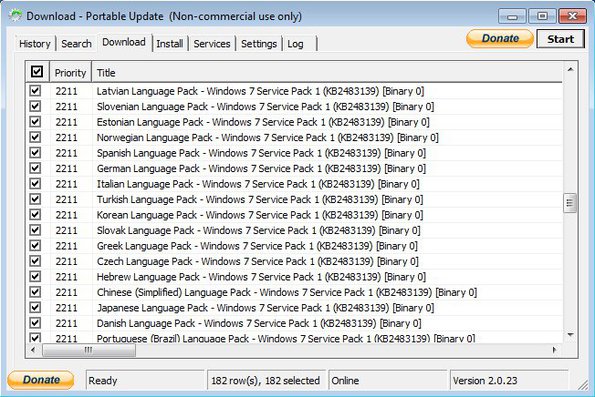Click the vertical scrollbar down arrow
The image size is (595, 397).
click(570, 335)
